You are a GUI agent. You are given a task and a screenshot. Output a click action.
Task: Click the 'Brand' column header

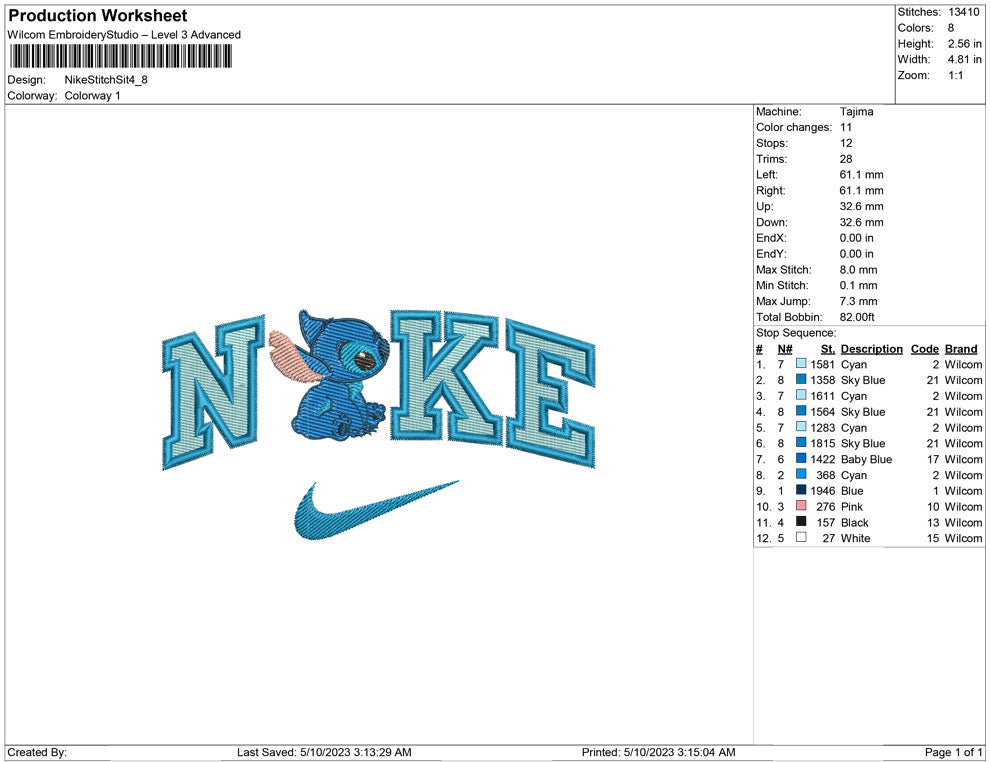pos(961,348)
